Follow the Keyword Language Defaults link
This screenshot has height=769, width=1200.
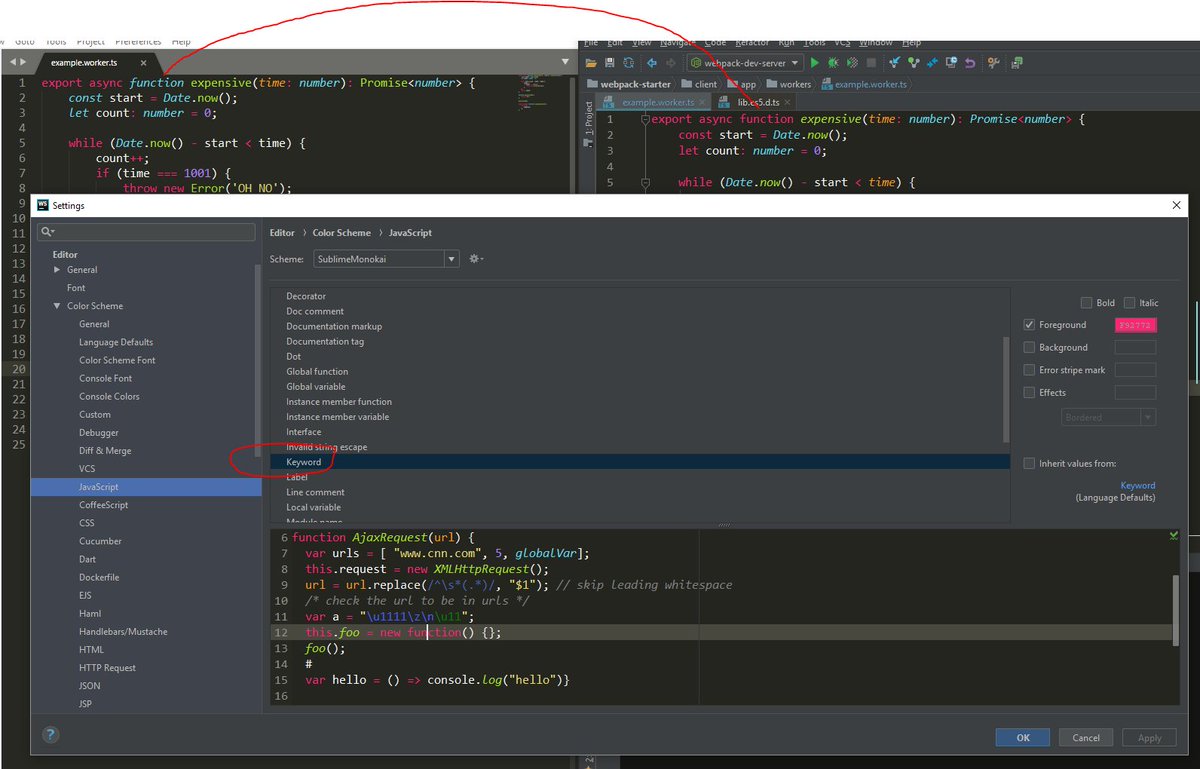click(x=1137, y=486)
